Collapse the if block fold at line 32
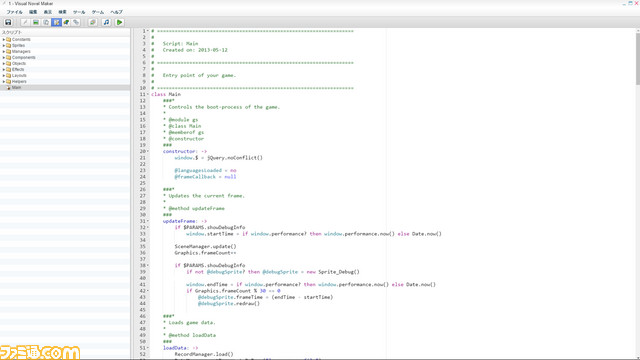 pos(148,227)
